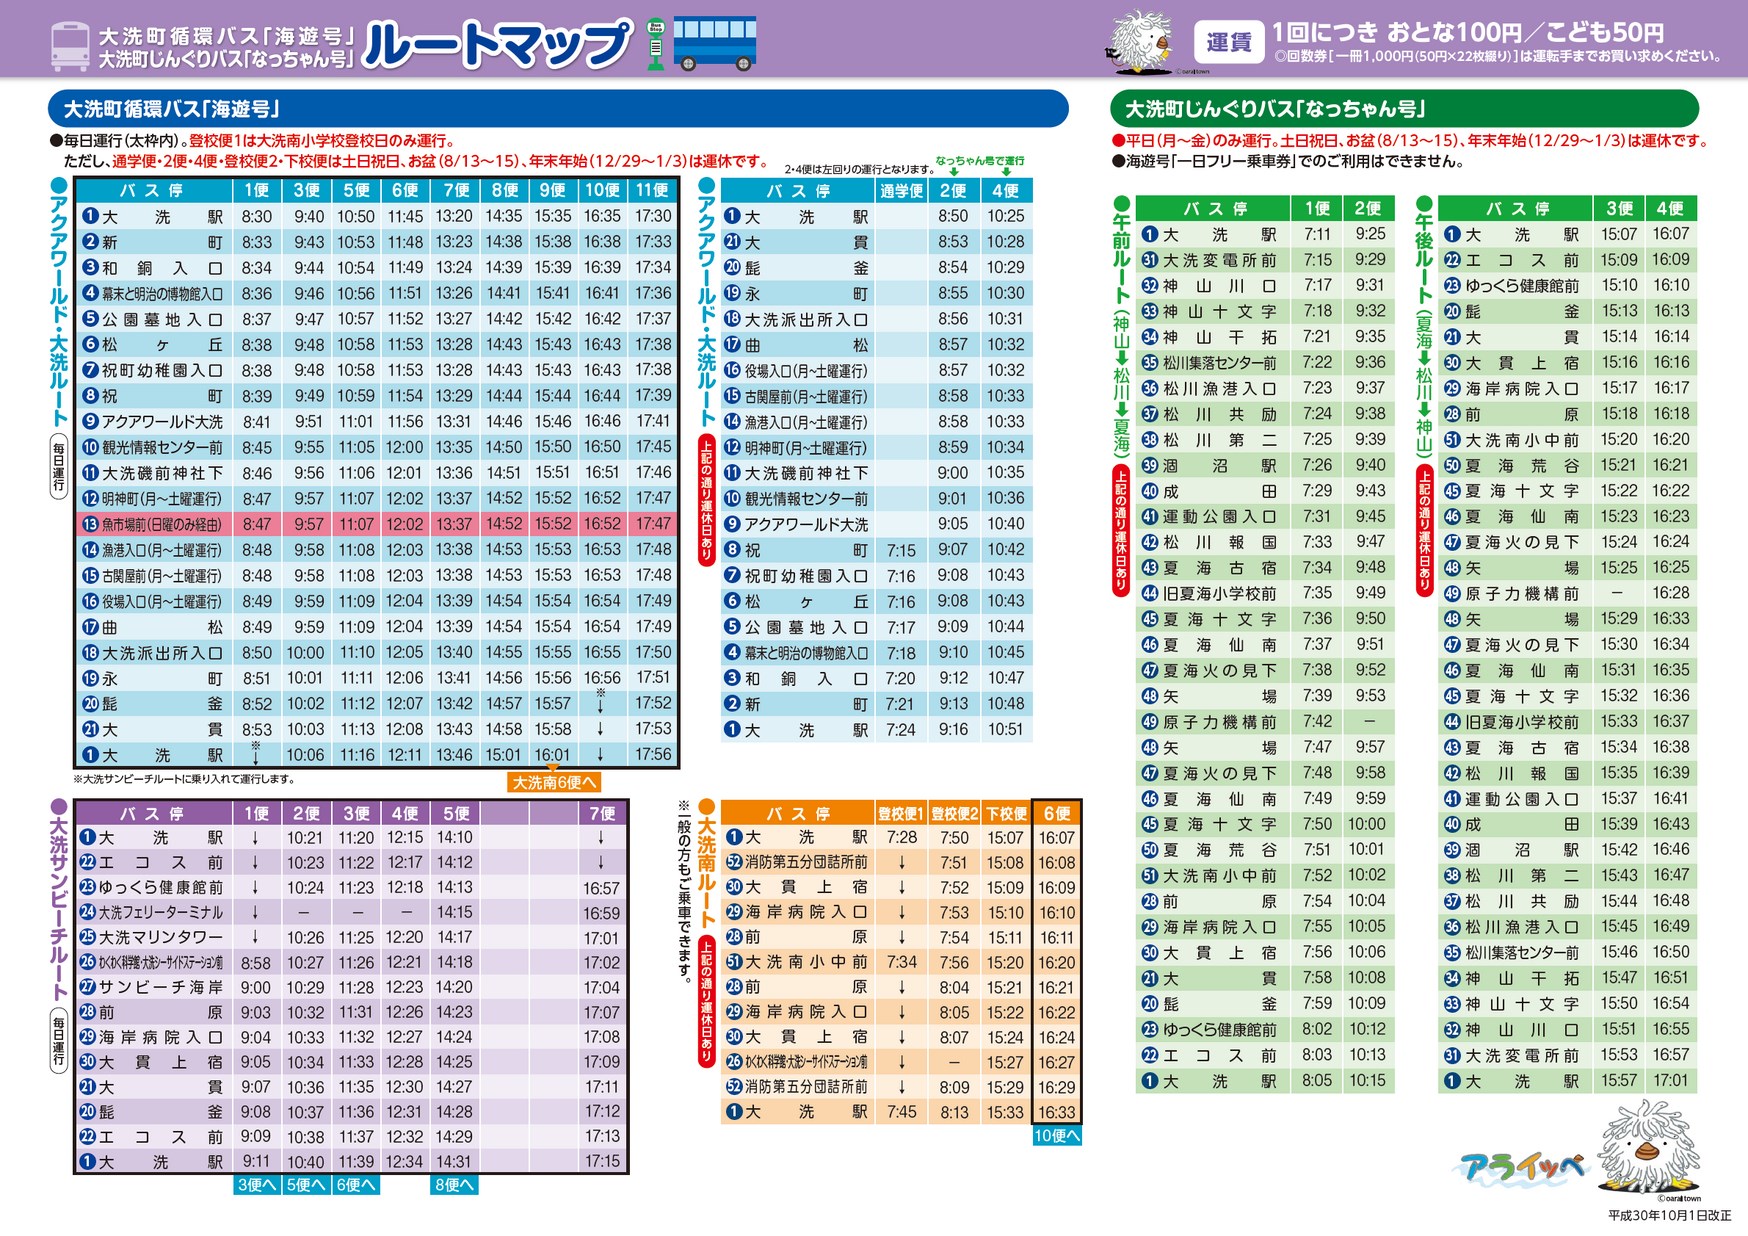Click the 3便へ tag under Sun Beach table

[x=257, y=1184]
